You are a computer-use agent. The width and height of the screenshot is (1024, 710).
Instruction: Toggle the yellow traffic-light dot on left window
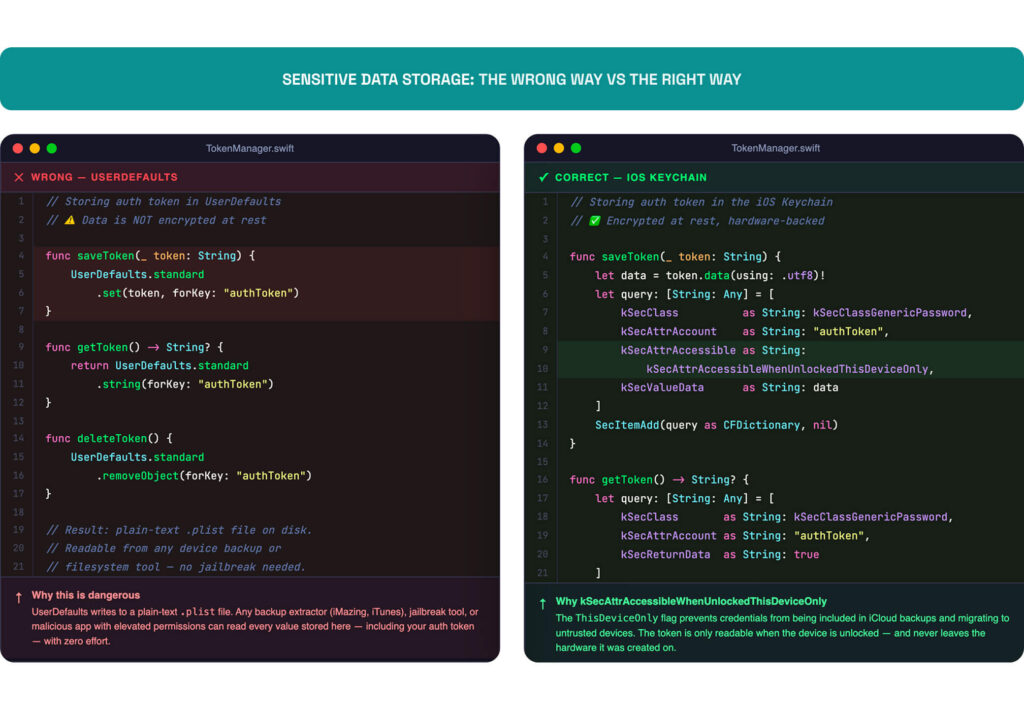pos(32,147)
